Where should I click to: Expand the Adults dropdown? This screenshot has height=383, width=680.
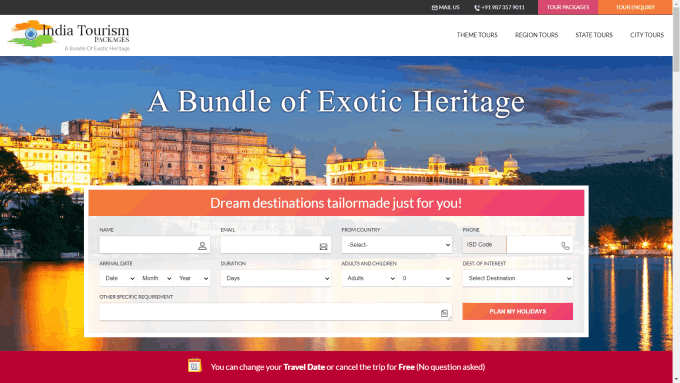369,278
